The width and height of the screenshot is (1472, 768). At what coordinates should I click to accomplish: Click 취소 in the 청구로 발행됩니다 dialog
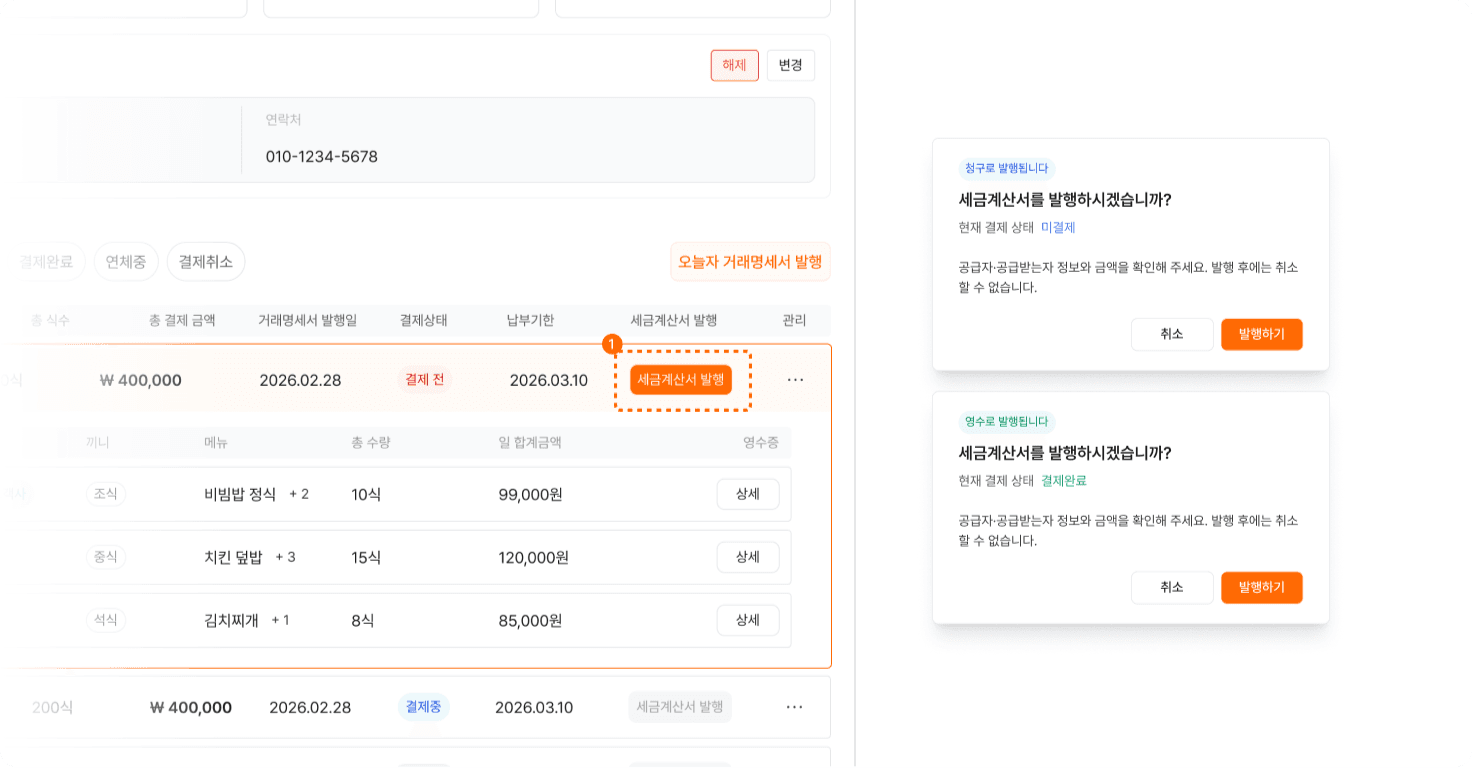(1172, 334)
